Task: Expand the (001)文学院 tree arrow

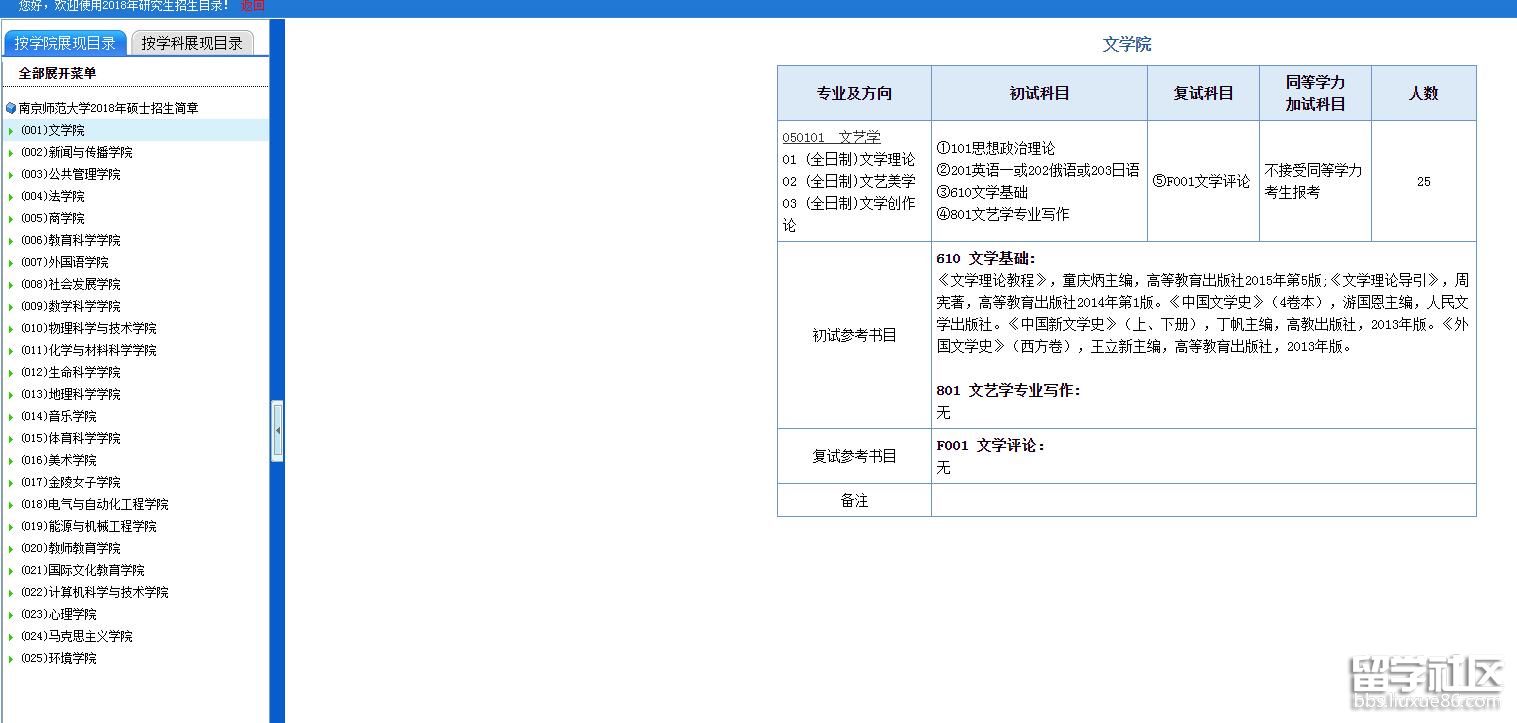Action: [x=11, y=131]
